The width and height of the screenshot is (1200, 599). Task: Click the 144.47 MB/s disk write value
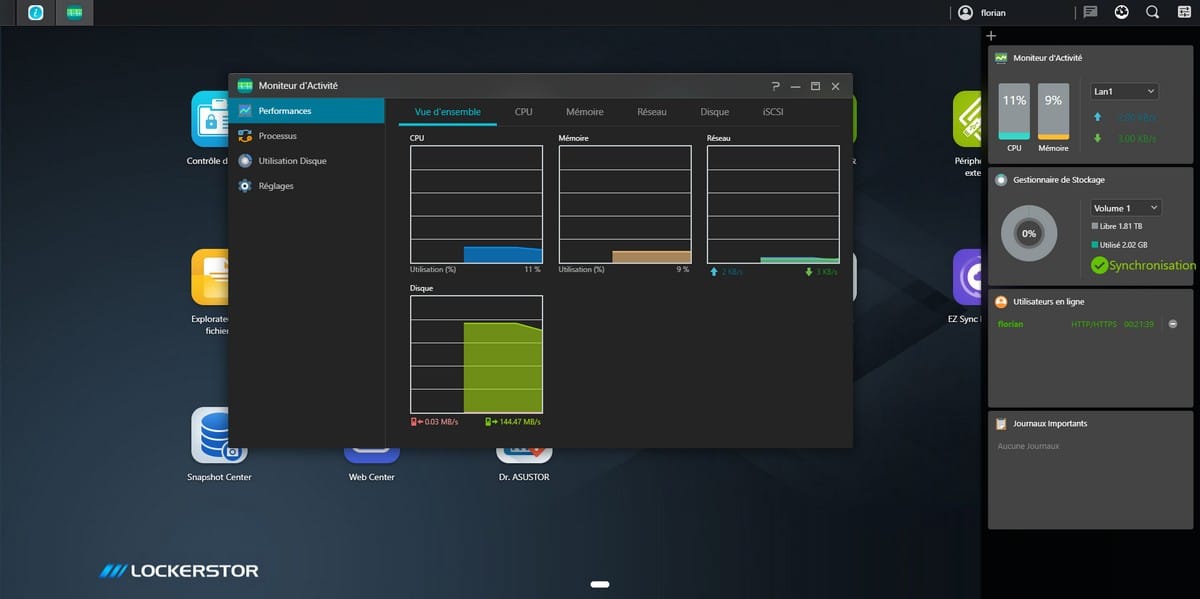[x=519, y=422]
